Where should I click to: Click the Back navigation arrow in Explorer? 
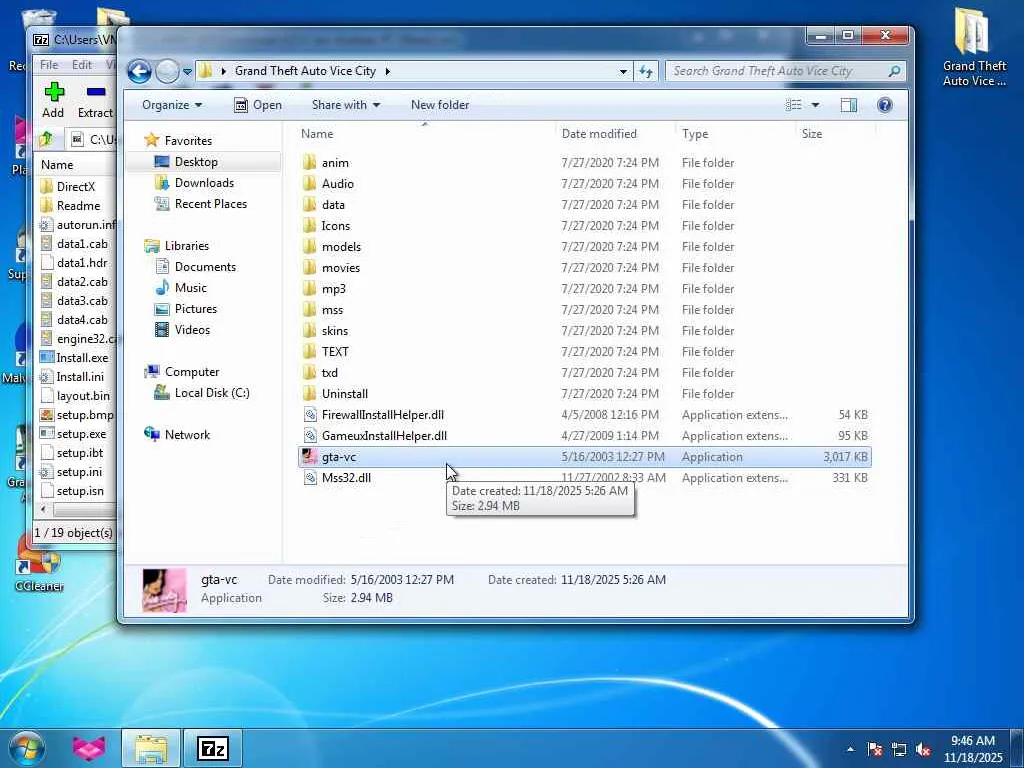coord(139,71)
